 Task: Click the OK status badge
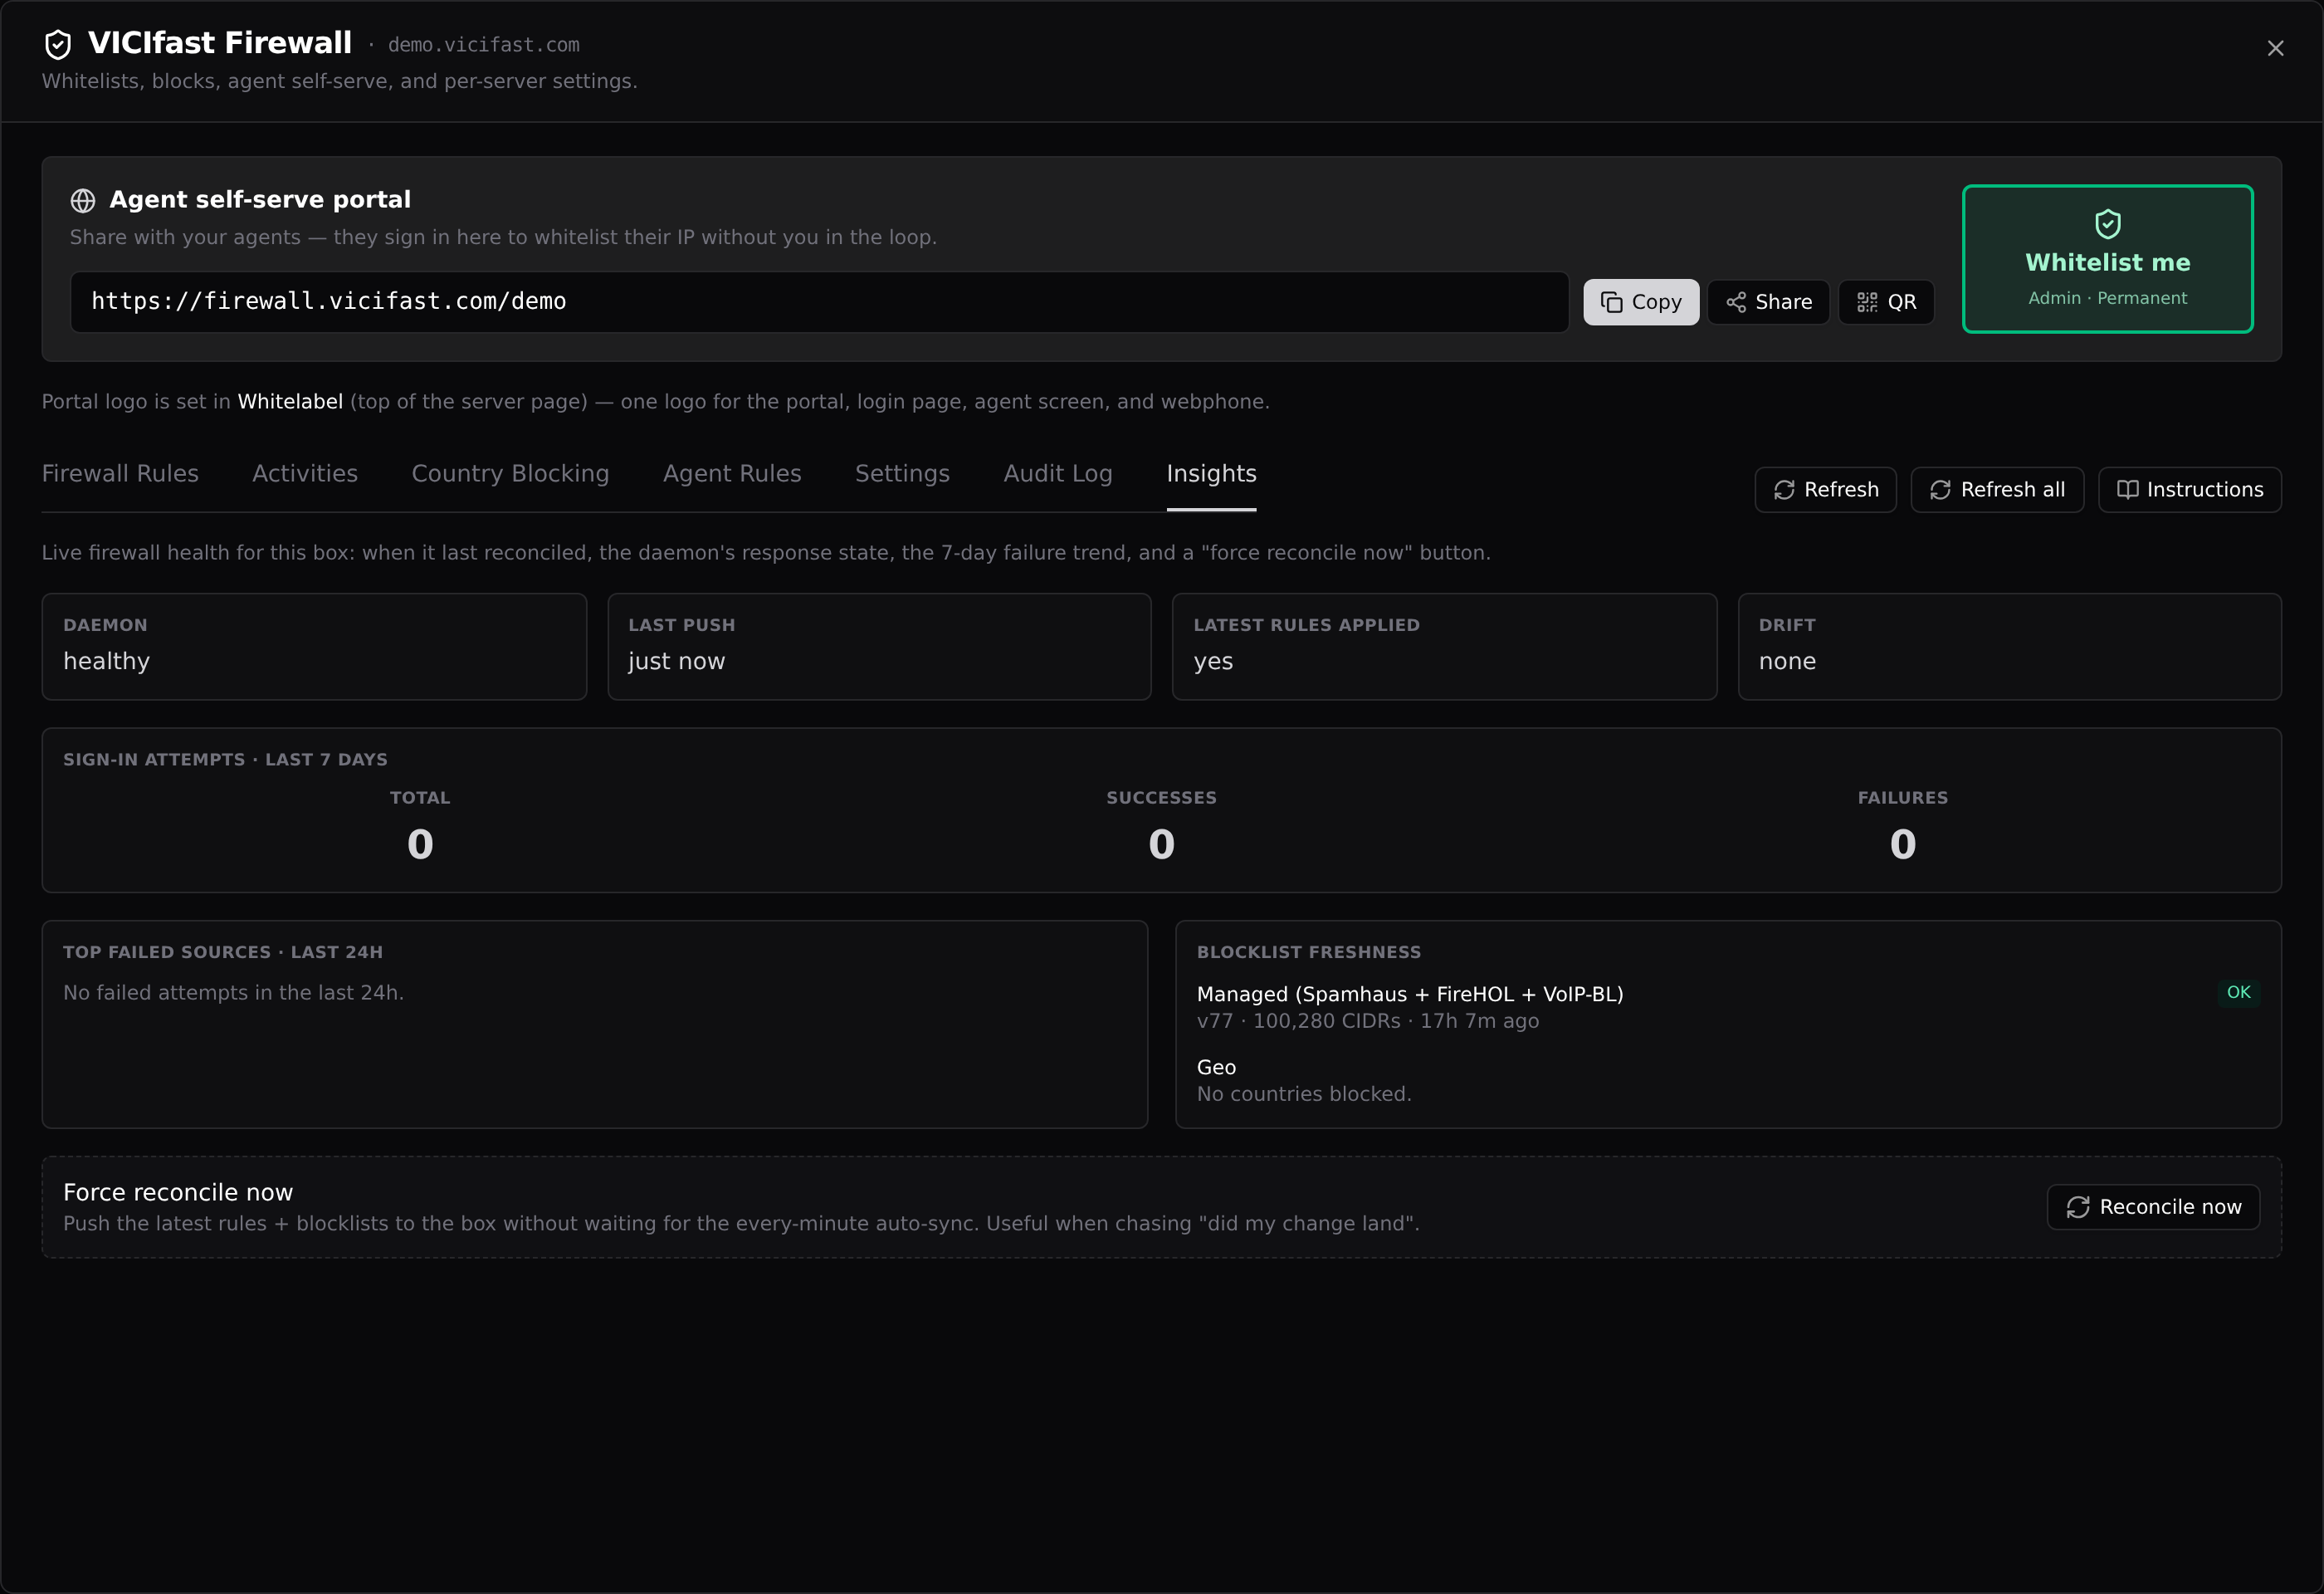pos(2238,993)
